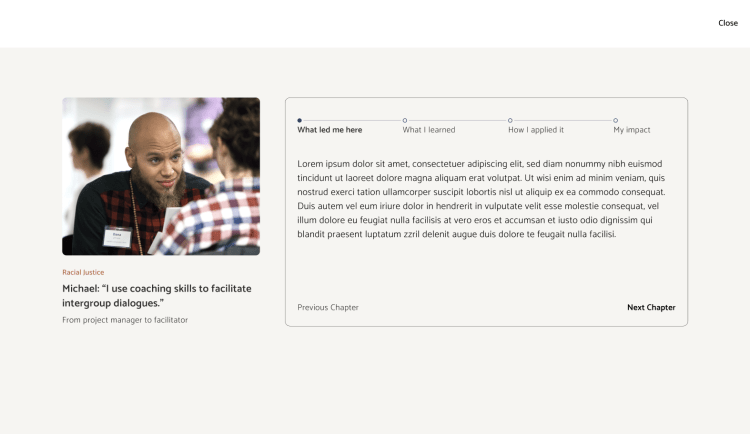Open Michael's photo thumbnail
The image size is (750, 434).
(x=161, y=176)
